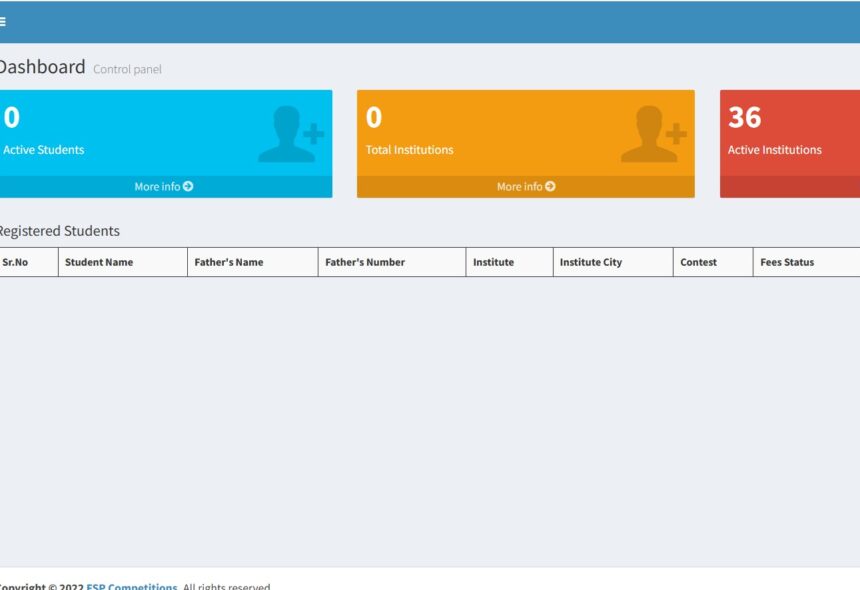Click the Control panel subtitle

pos(127,69)
